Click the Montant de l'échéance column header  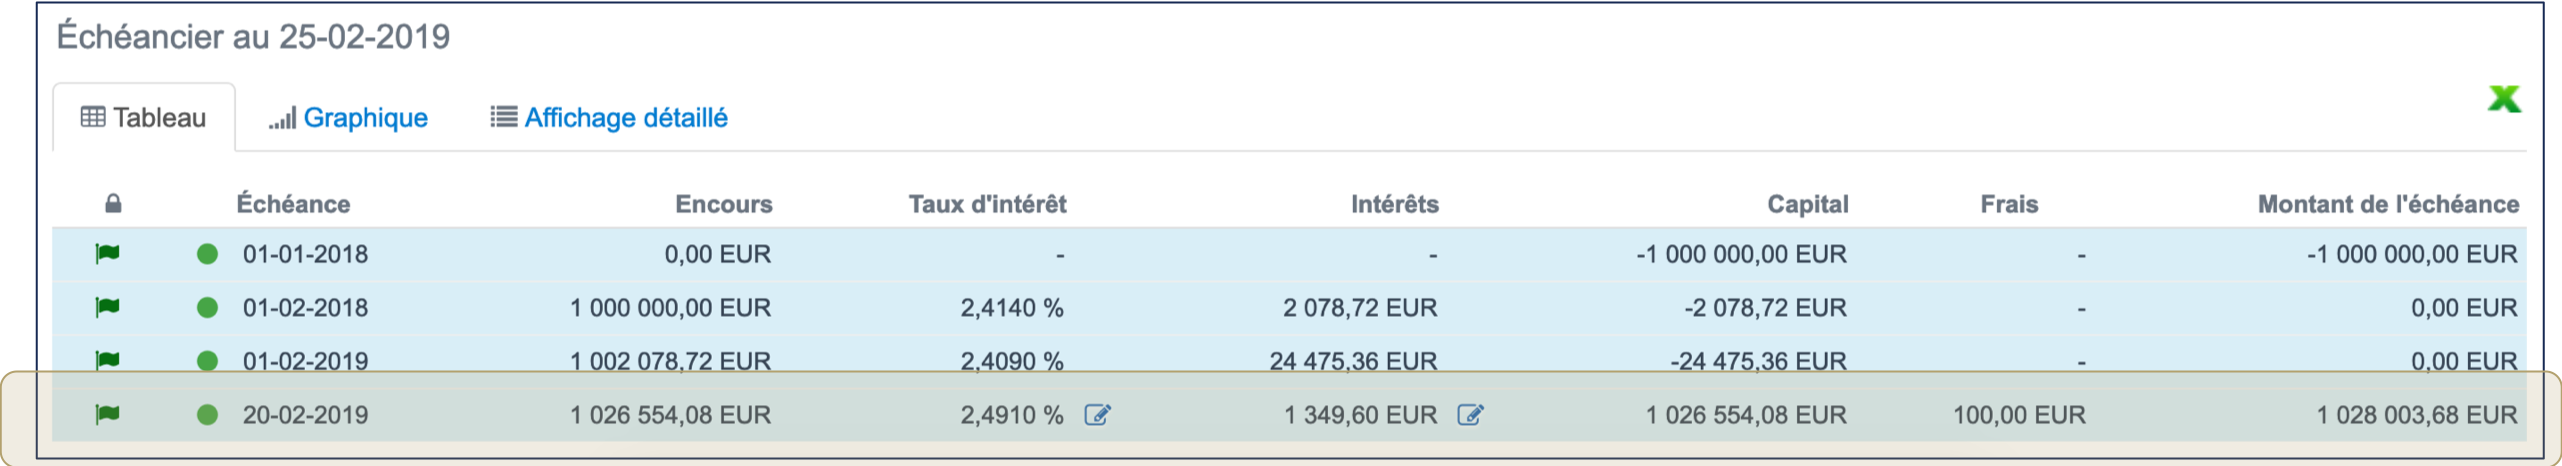[x=2388, y=205]
